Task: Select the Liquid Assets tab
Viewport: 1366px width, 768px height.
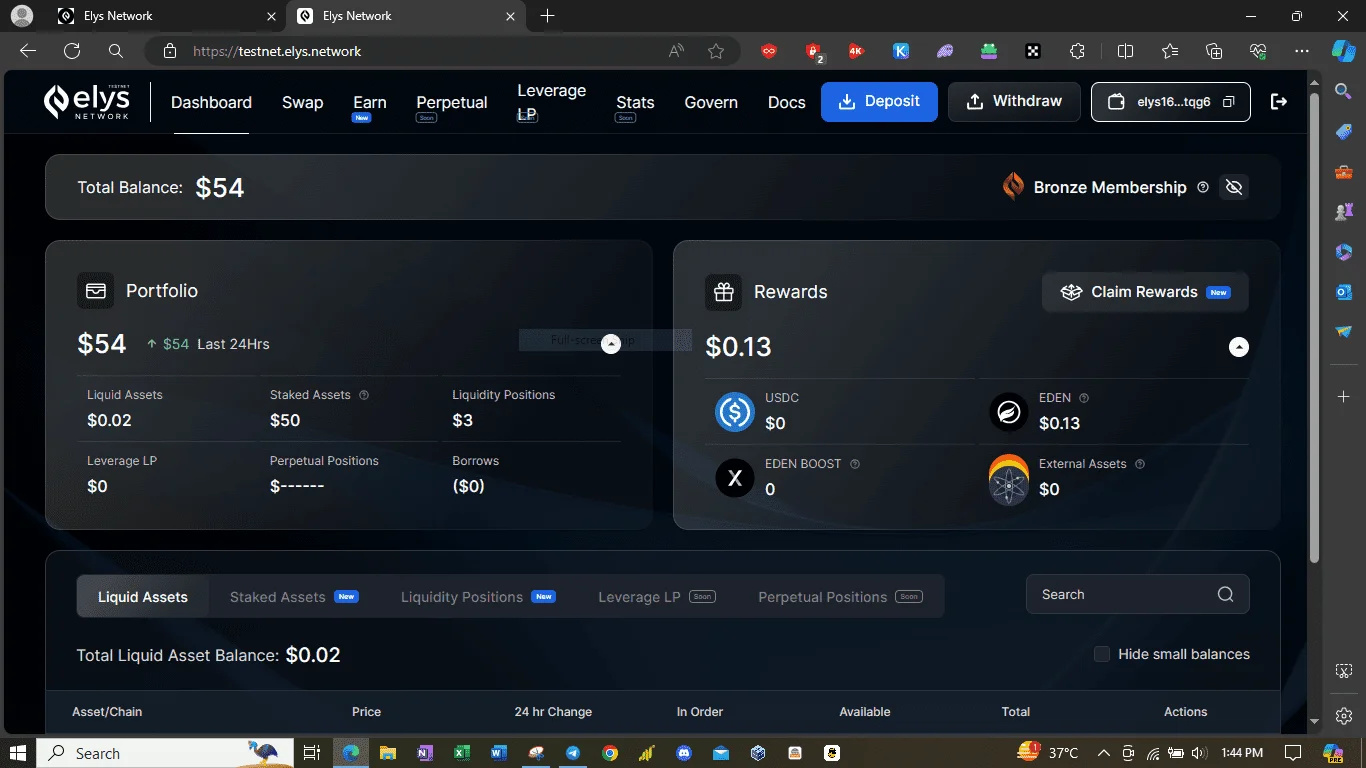Action: click(143, 597)
